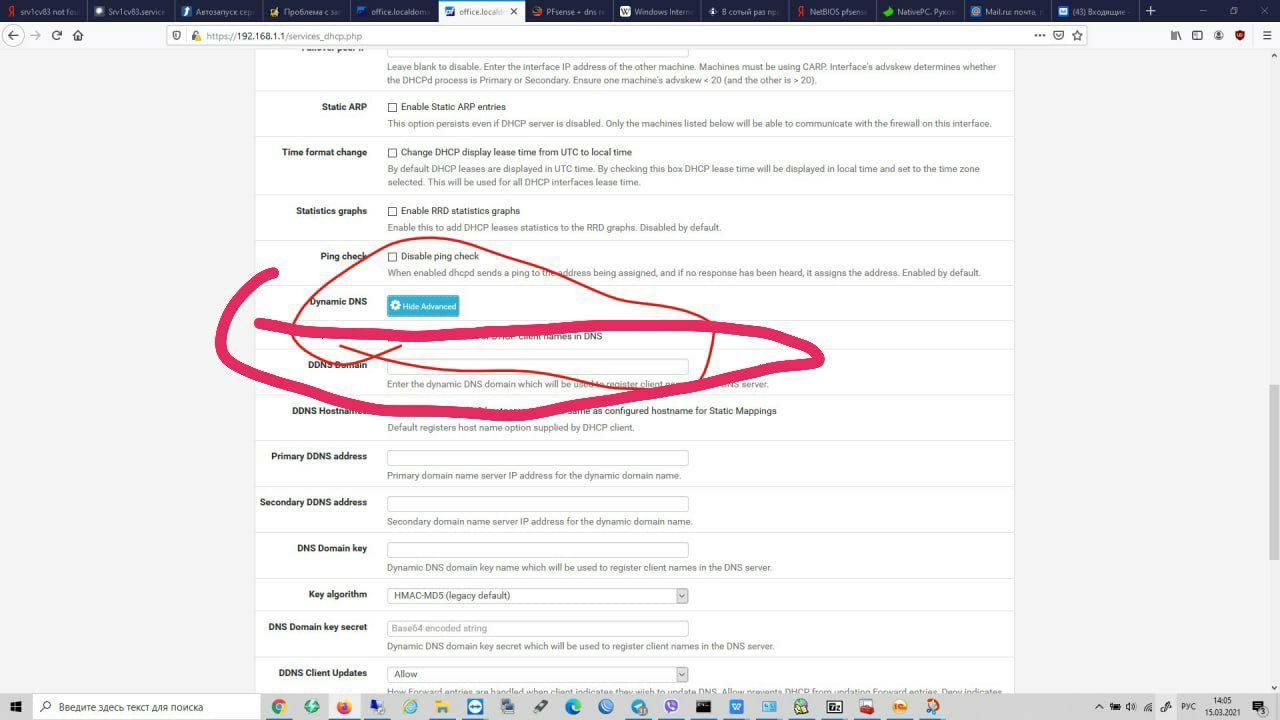Close the active office.localdomain tab
The width and height of the screenshot is (1280, 720).
(x=514, y=11)
